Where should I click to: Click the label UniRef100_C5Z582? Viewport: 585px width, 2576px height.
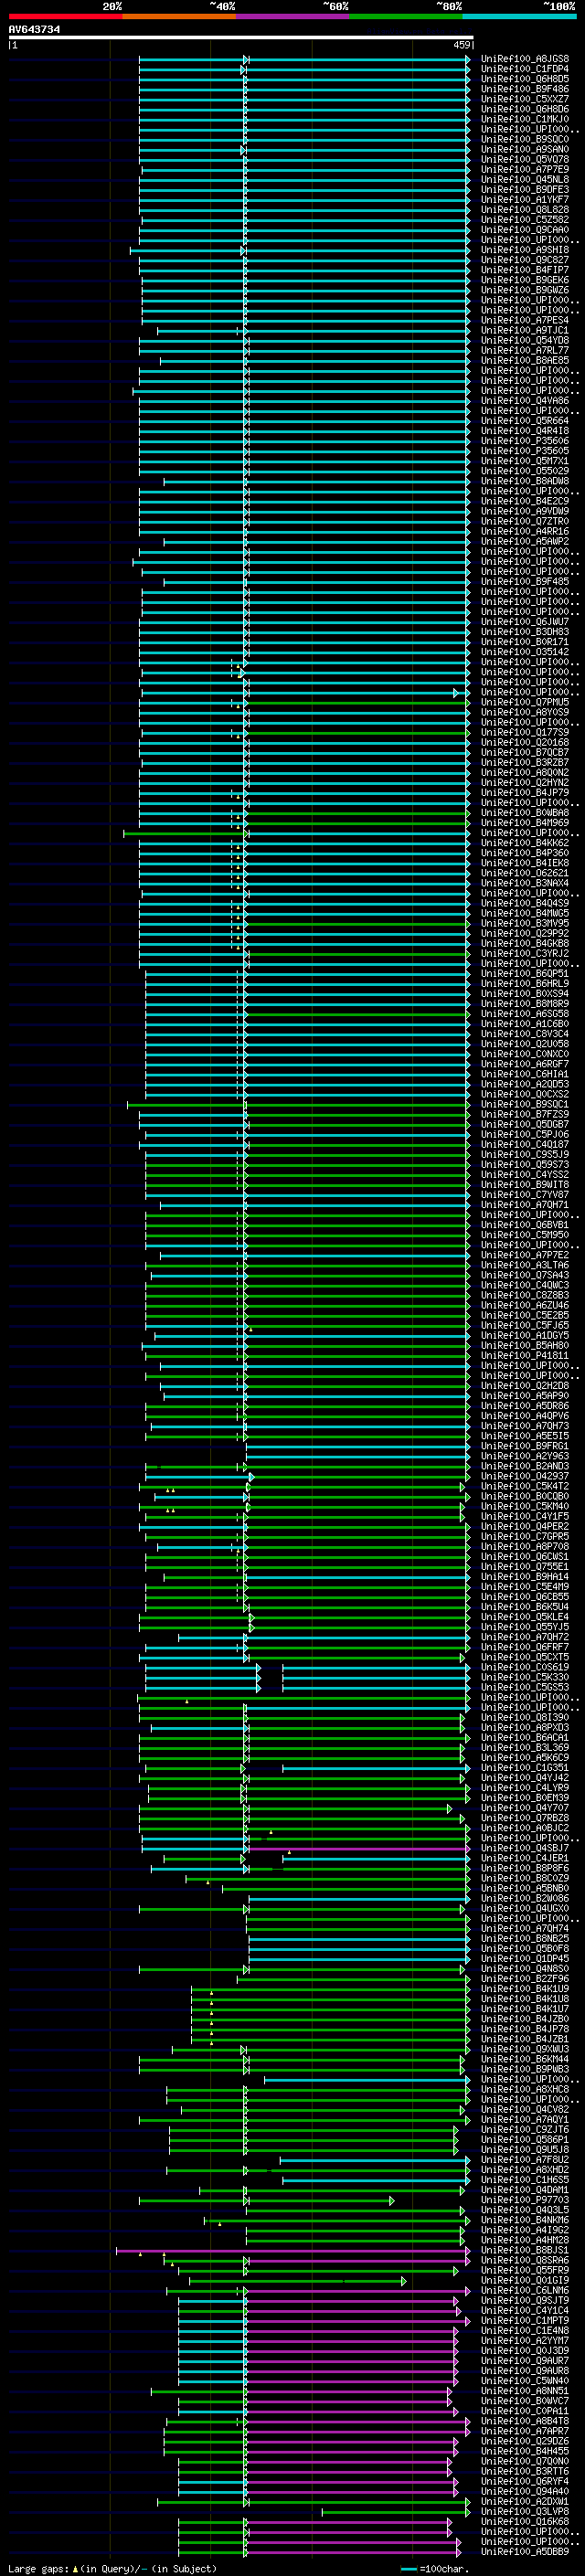[525, 220]
